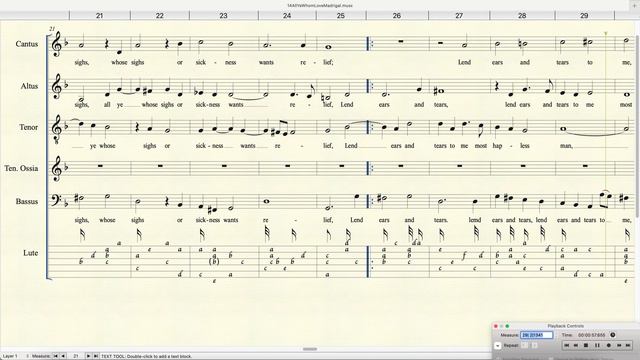Select the Altus staff name

(x=29, y=86)
